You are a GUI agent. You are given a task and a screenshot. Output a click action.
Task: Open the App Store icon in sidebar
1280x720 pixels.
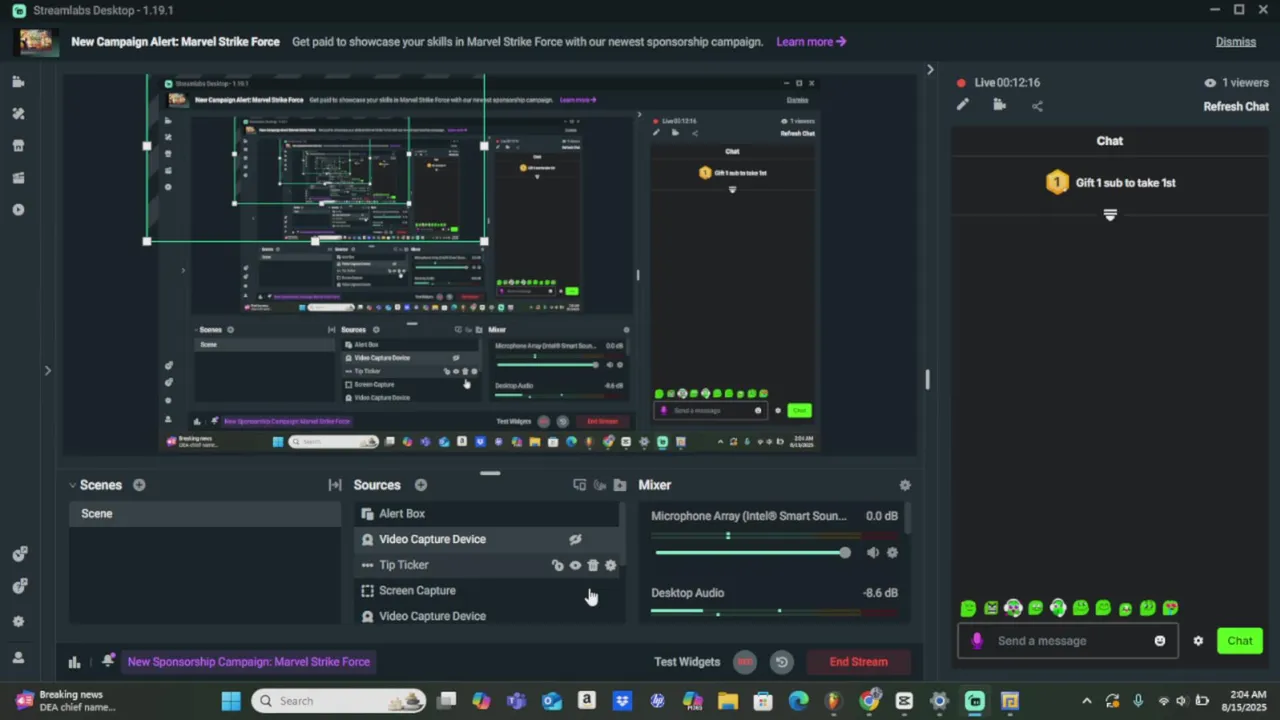pos(18,146)
